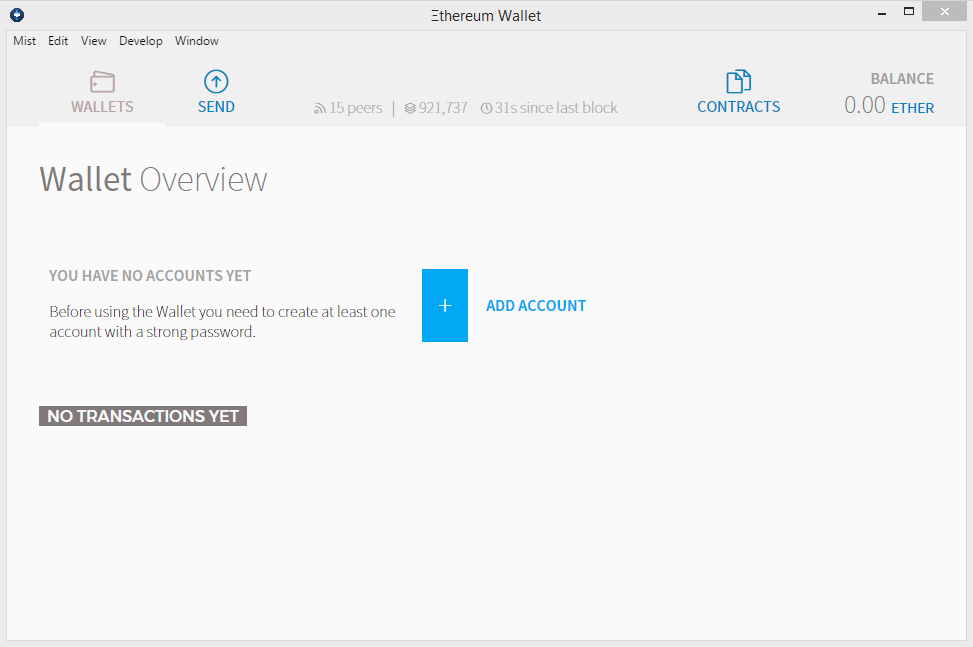
Task: Click the YOU HAVE NO ACCOUNTS YET heading
Action: click(x=150, y=275)
